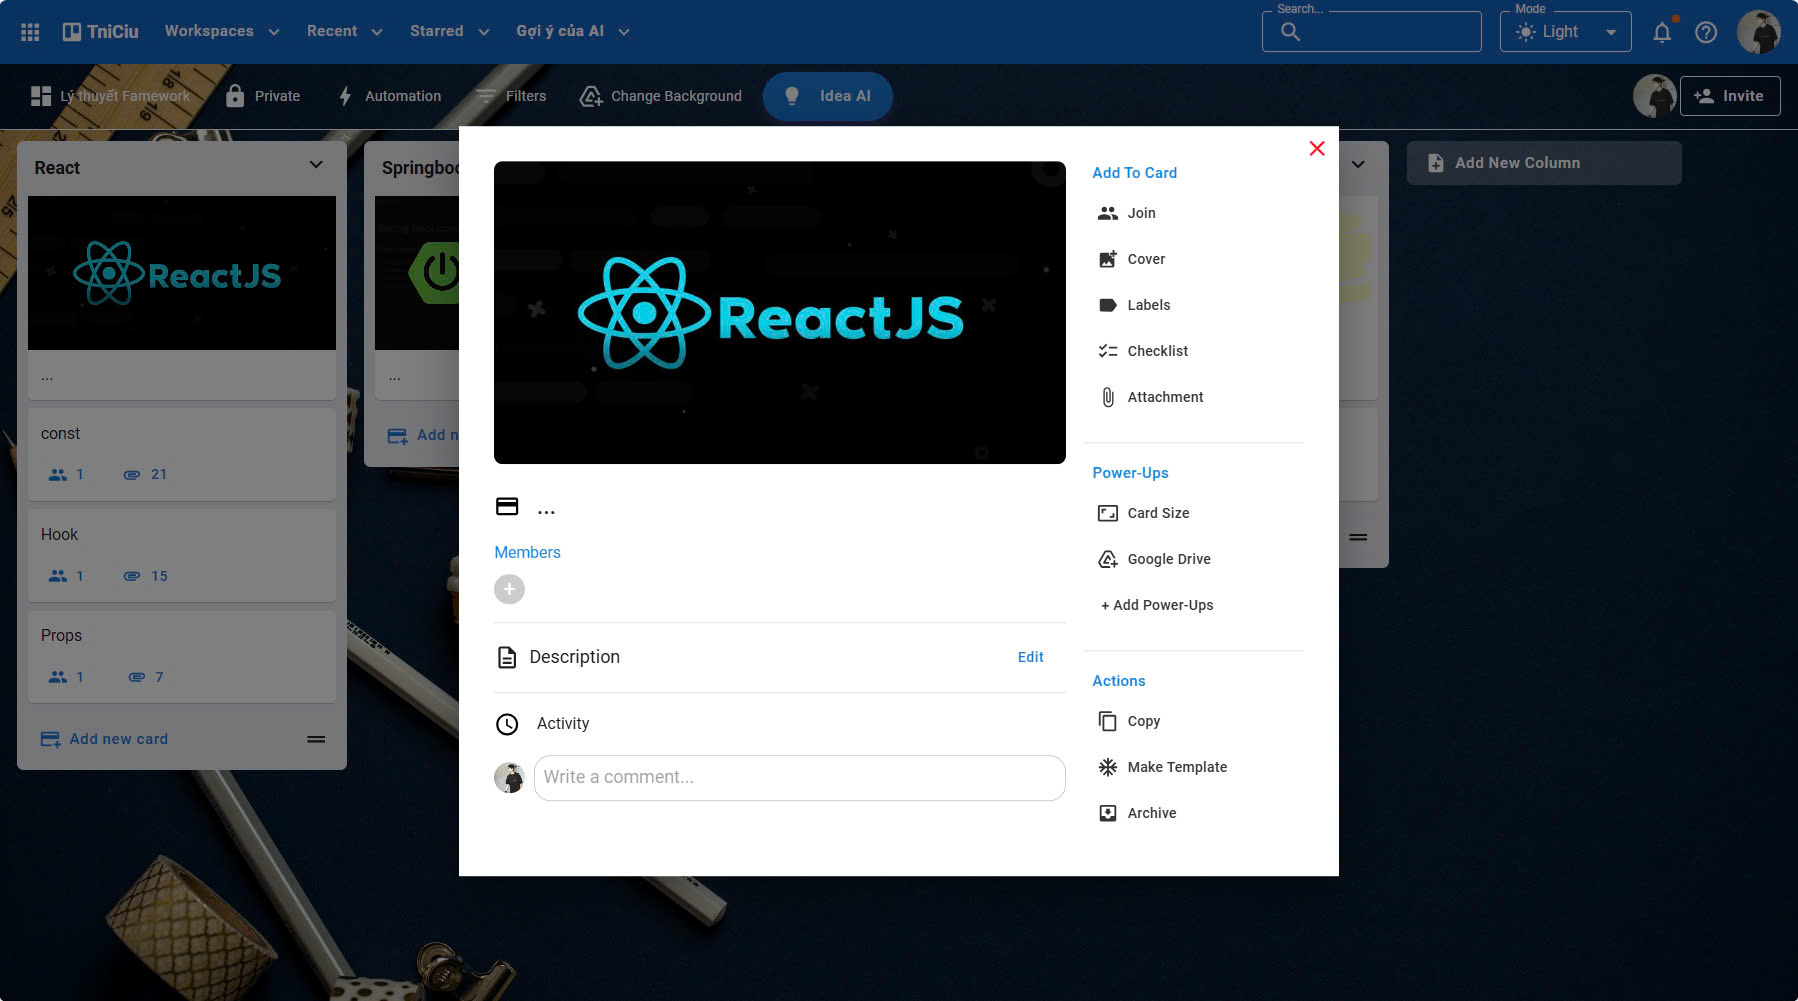1798x1001 pixels.
Task: Click the card title icon in the dialog
Action: tap(507, 507)
